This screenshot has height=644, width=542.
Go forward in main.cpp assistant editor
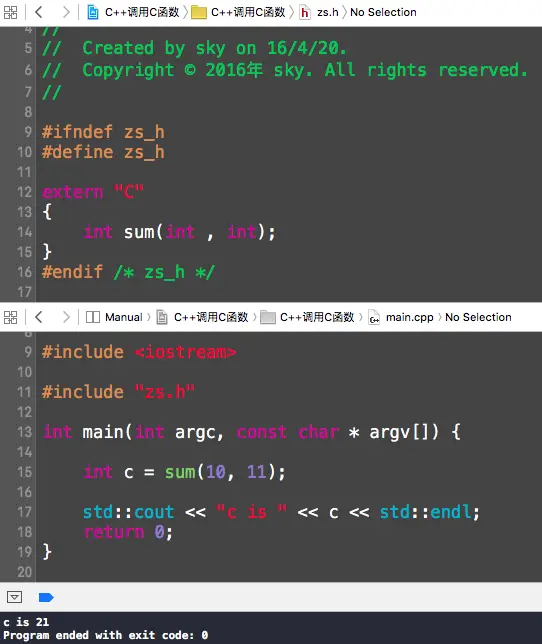coord(66,317)
